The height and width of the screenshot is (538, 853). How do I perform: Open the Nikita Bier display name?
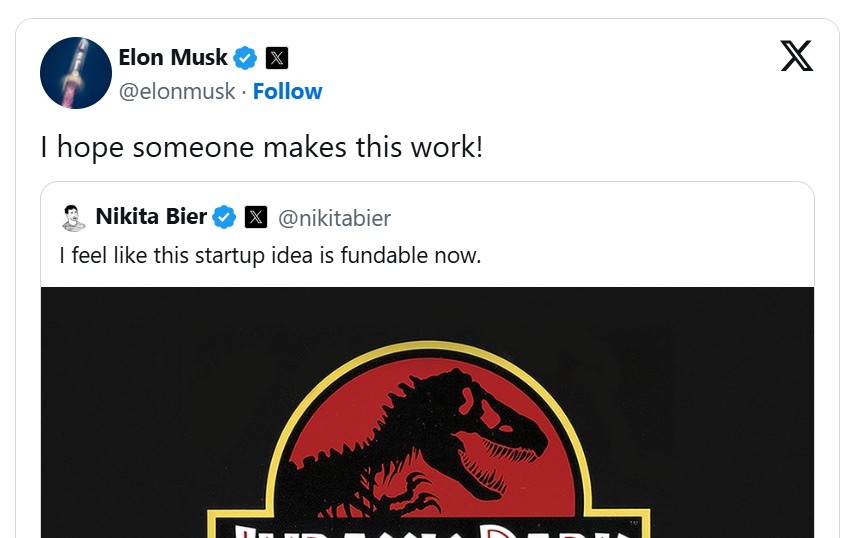(x=151, y=217)
